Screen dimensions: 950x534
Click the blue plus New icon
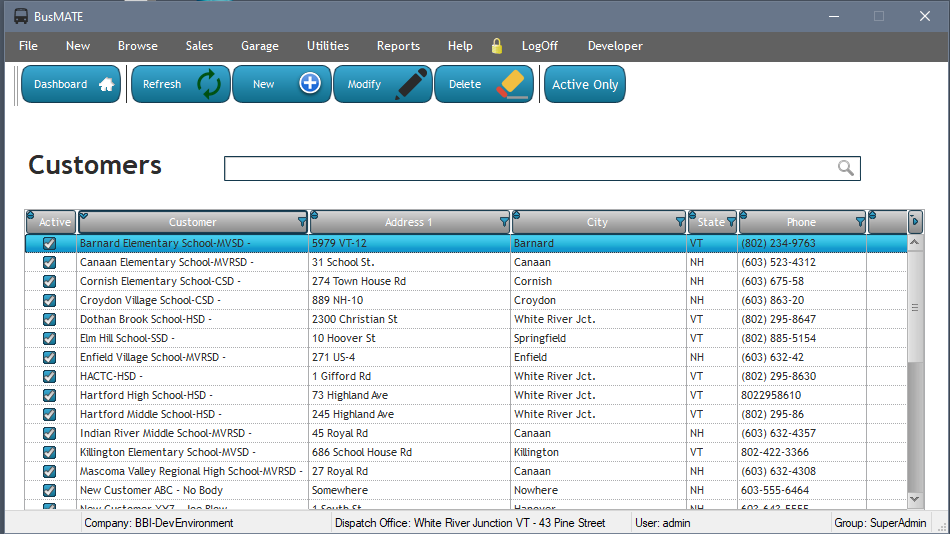point(310,85)
